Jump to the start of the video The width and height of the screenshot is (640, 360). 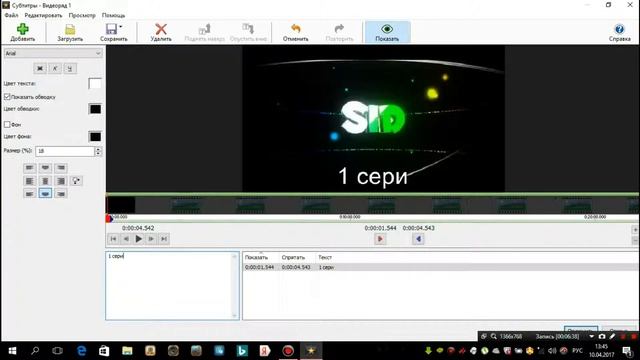(x=113, y=239)
